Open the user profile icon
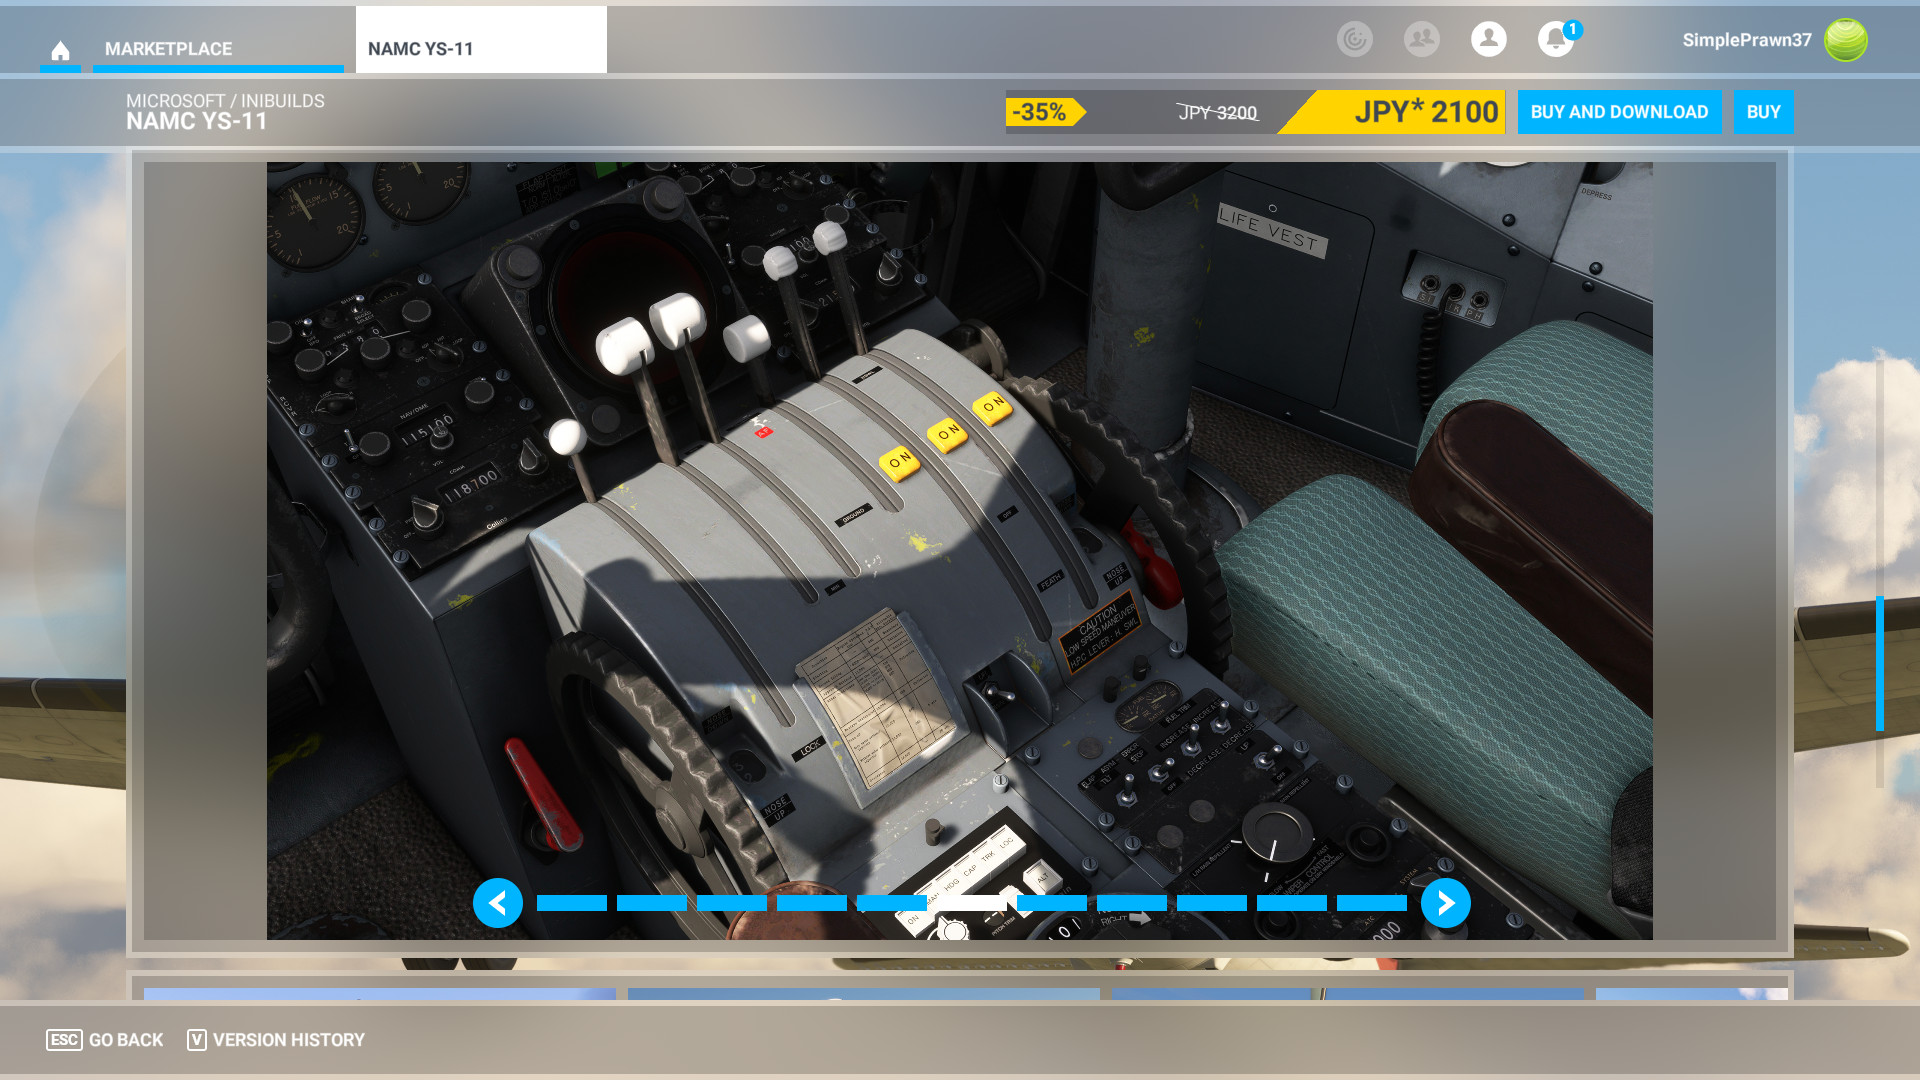Image resolution: width=1920 pixels, height=1080 pixels. 1488,39
